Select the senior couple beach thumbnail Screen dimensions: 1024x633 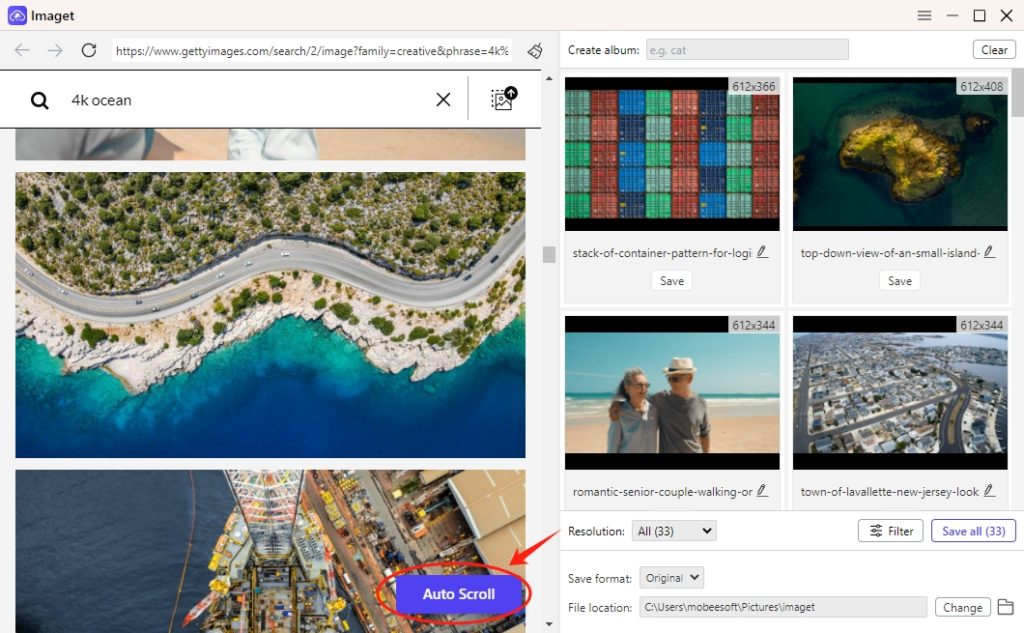coord(672,393)
